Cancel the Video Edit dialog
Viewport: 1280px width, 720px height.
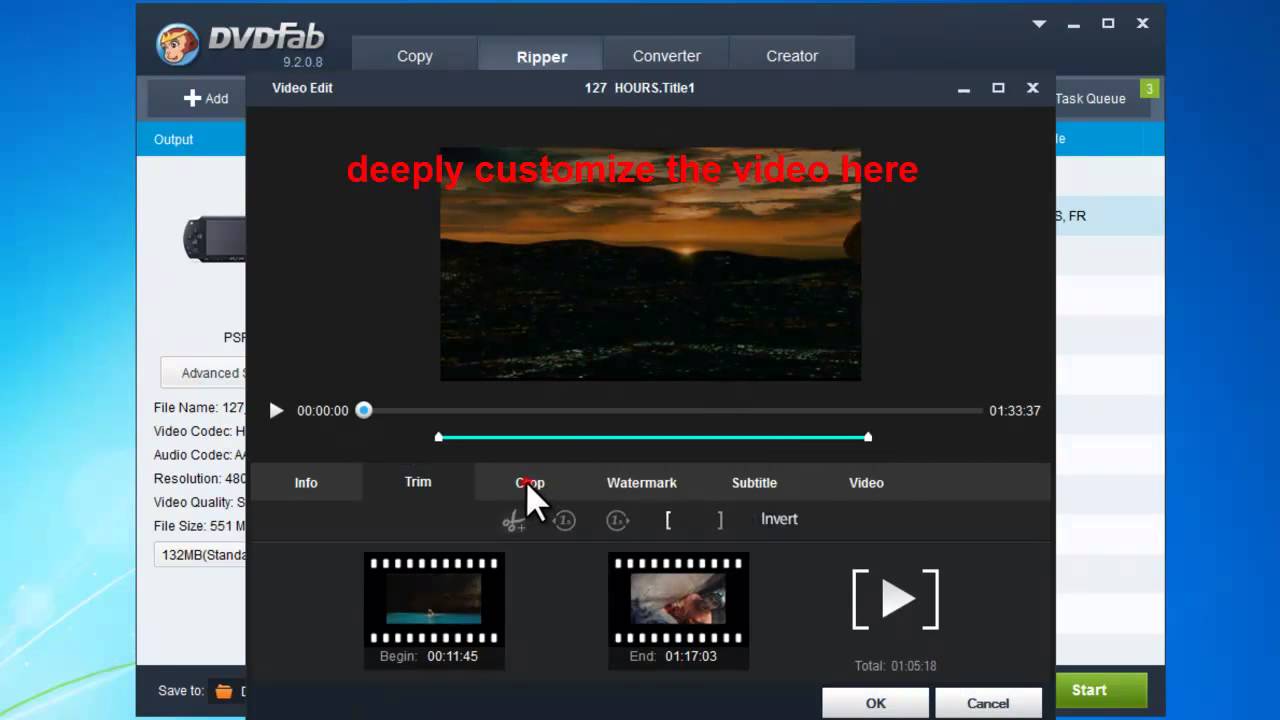pyautogui.click(x=988, y=703)
